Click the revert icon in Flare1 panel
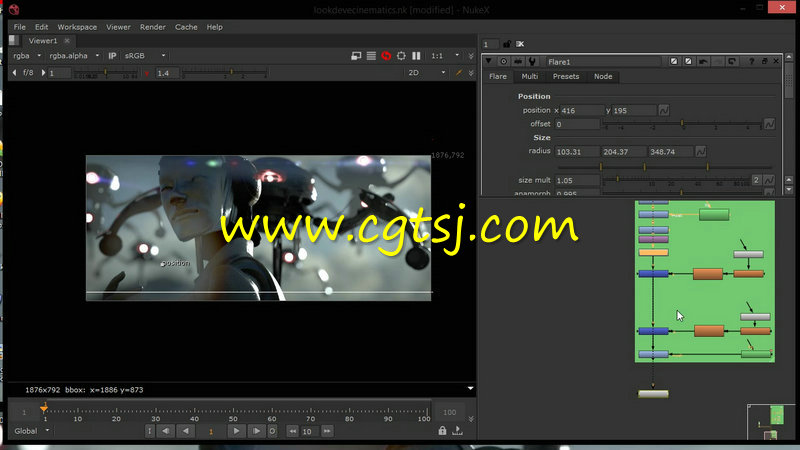 (732, 61)
